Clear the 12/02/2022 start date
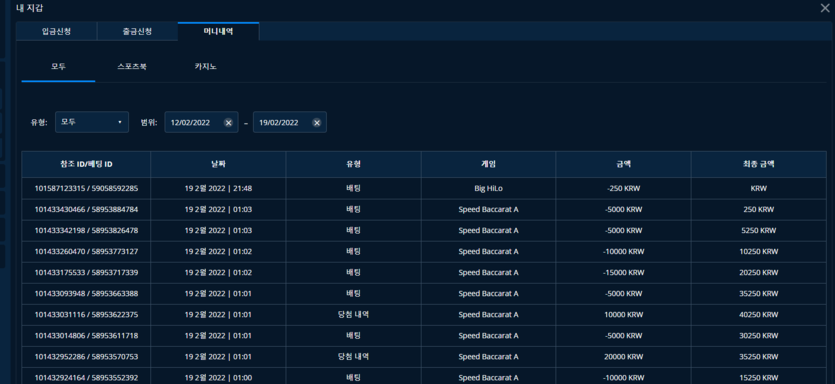The height and width of the screenshot is (384, 835). [228, 122]
